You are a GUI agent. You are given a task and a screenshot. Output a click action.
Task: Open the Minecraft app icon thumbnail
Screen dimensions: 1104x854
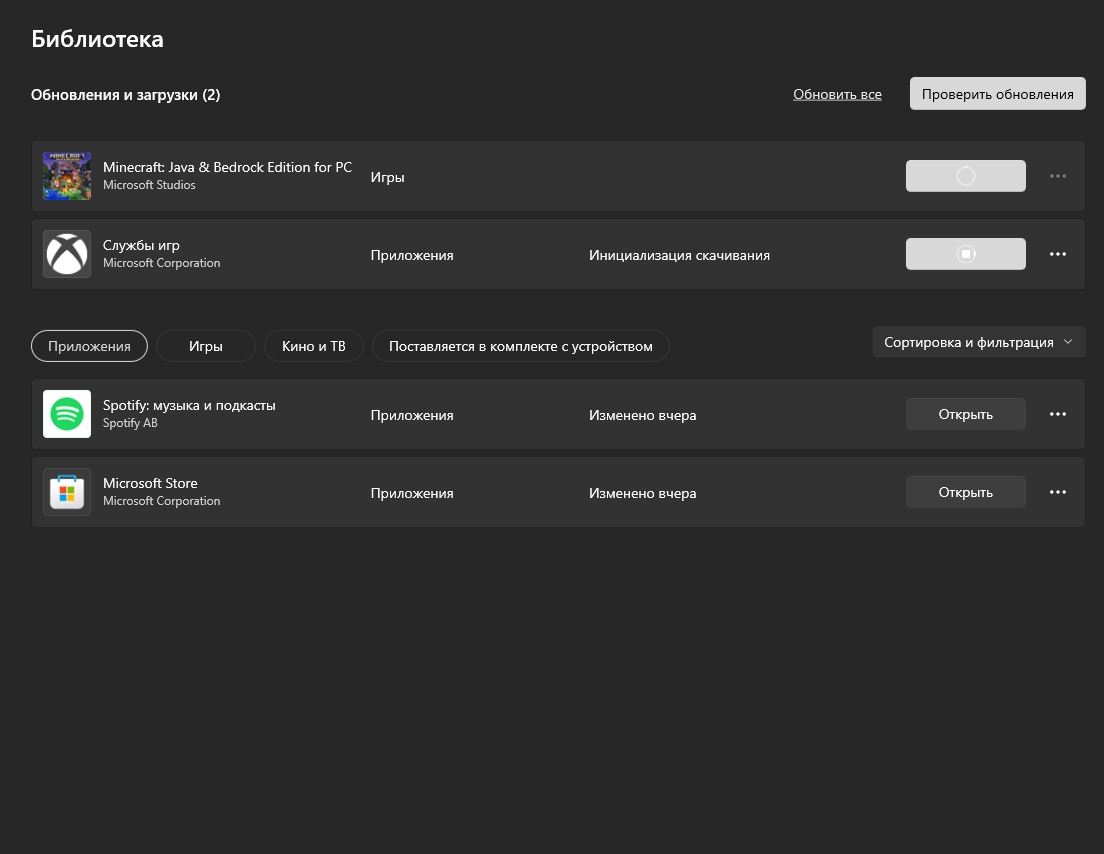point(67,176)
